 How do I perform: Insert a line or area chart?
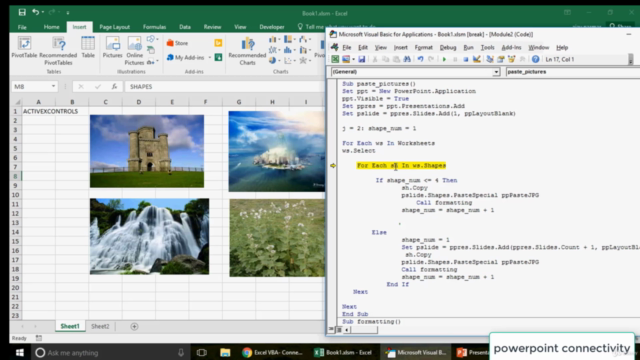[273, 50]
